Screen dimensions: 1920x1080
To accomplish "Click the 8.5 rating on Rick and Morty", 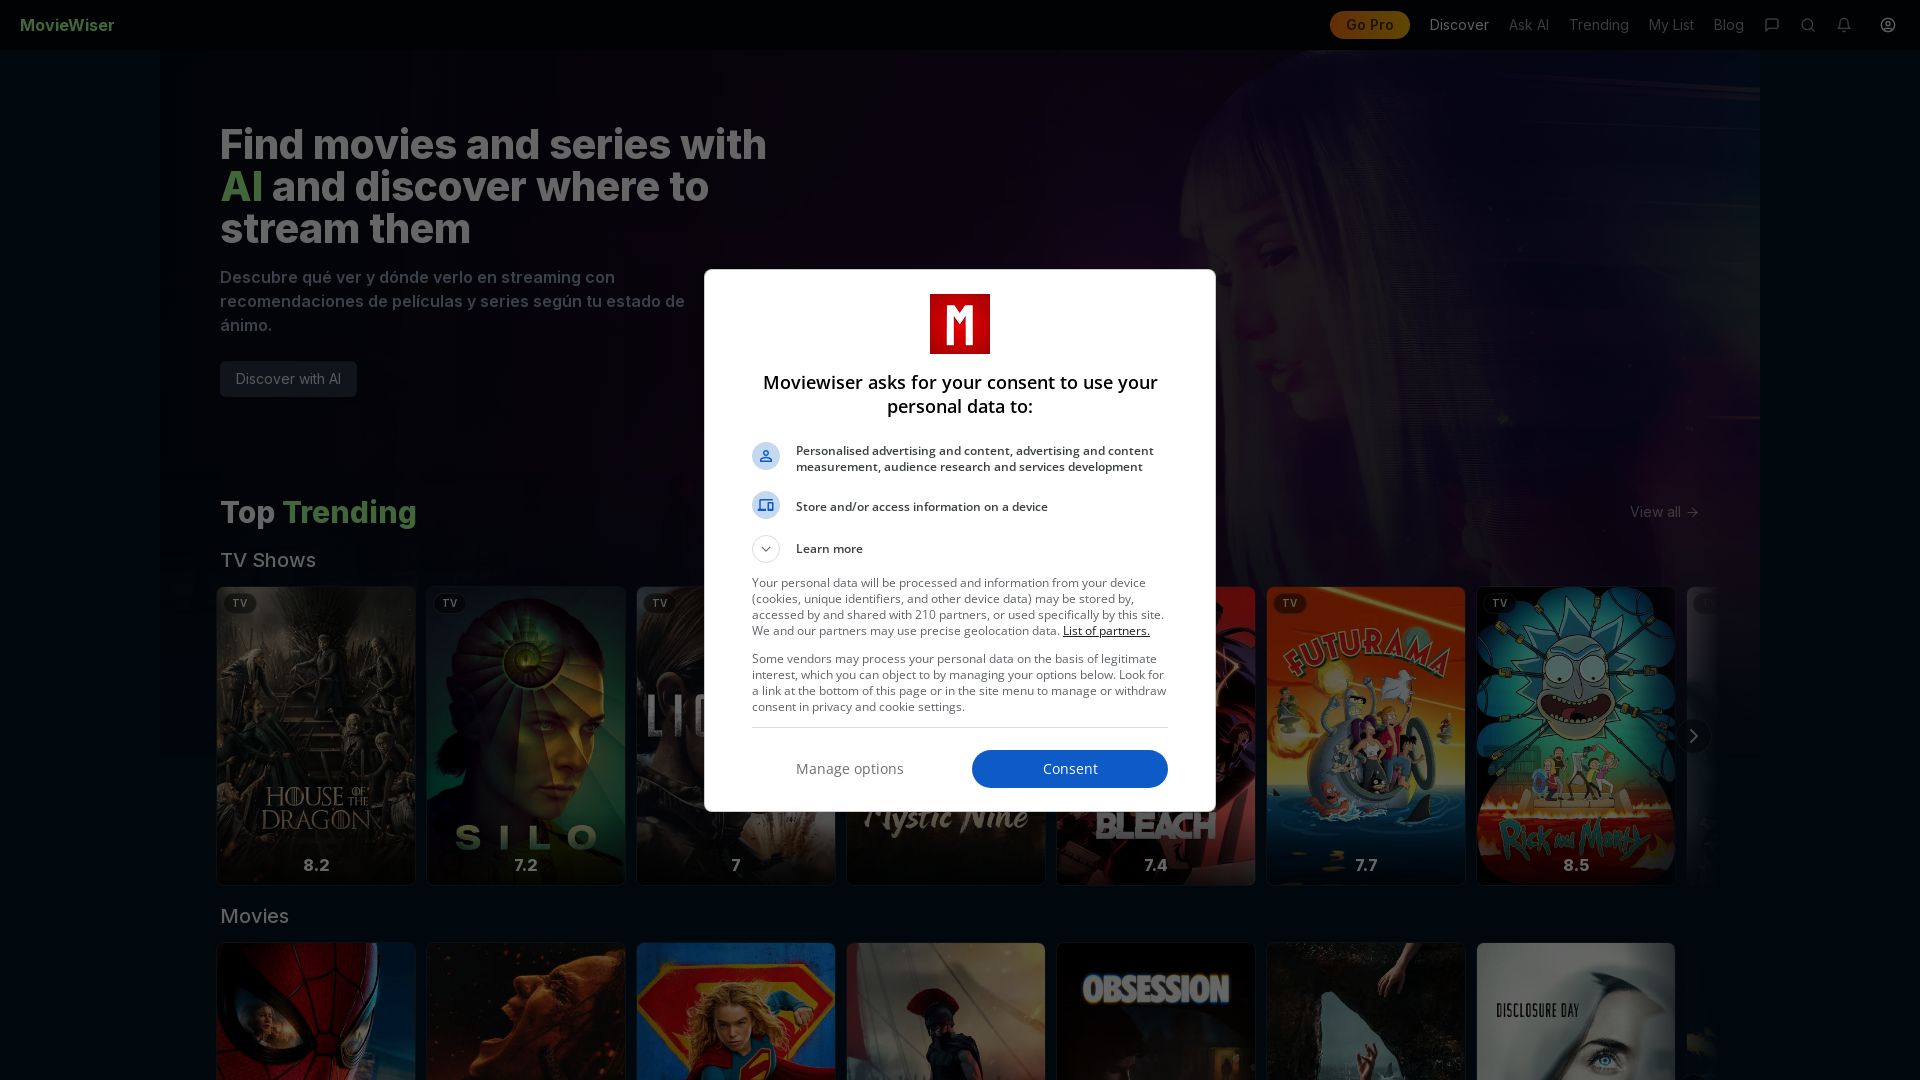I will tap(1576, 865).
